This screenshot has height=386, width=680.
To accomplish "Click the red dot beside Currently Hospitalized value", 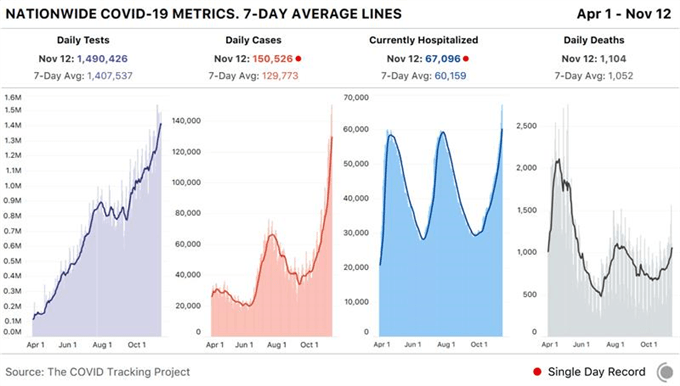I will (466, 59).
